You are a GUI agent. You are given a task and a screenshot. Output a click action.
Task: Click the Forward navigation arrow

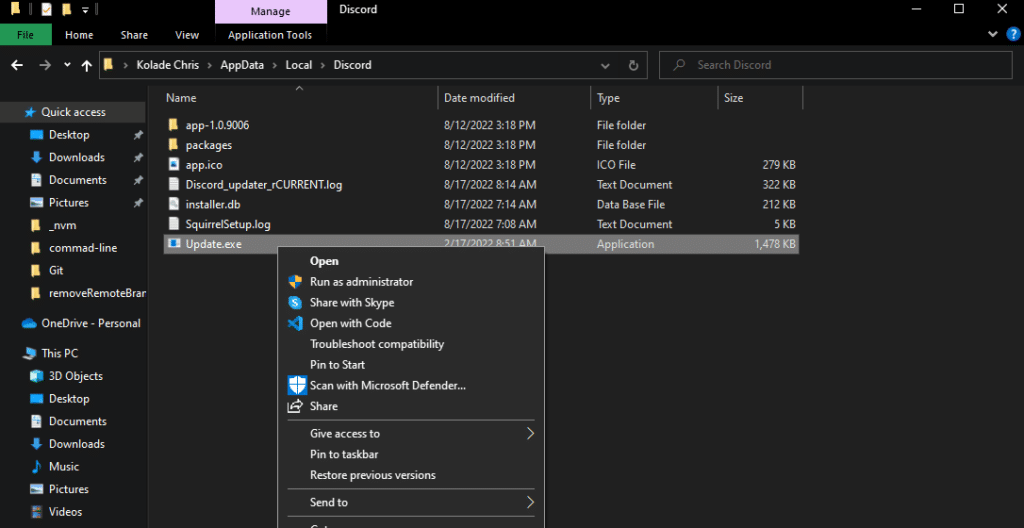[45, 65]
